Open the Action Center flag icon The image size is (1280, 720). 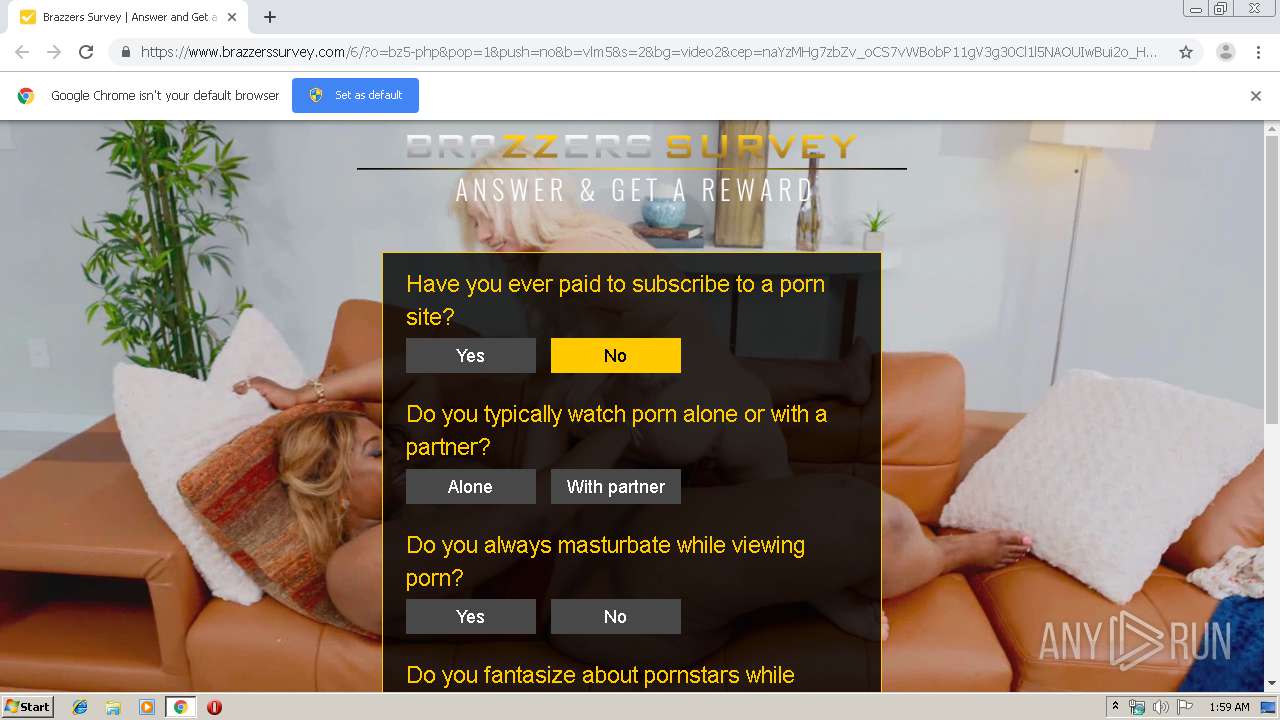(1185, 707)
